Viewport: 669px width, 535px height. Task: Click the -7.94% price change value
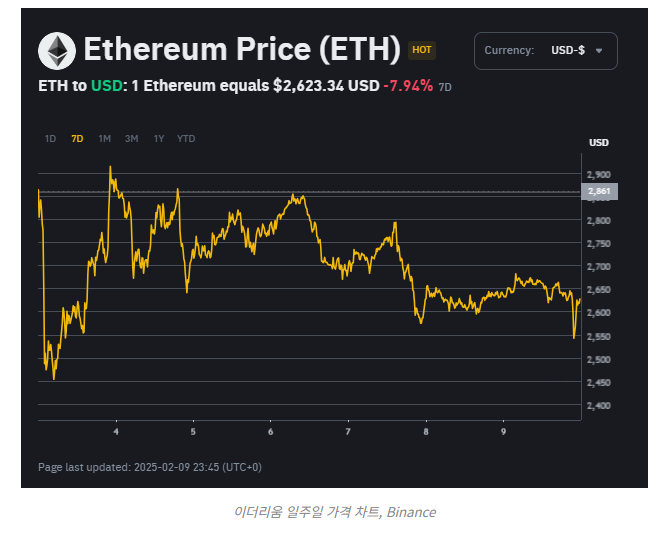click(408, 86)
